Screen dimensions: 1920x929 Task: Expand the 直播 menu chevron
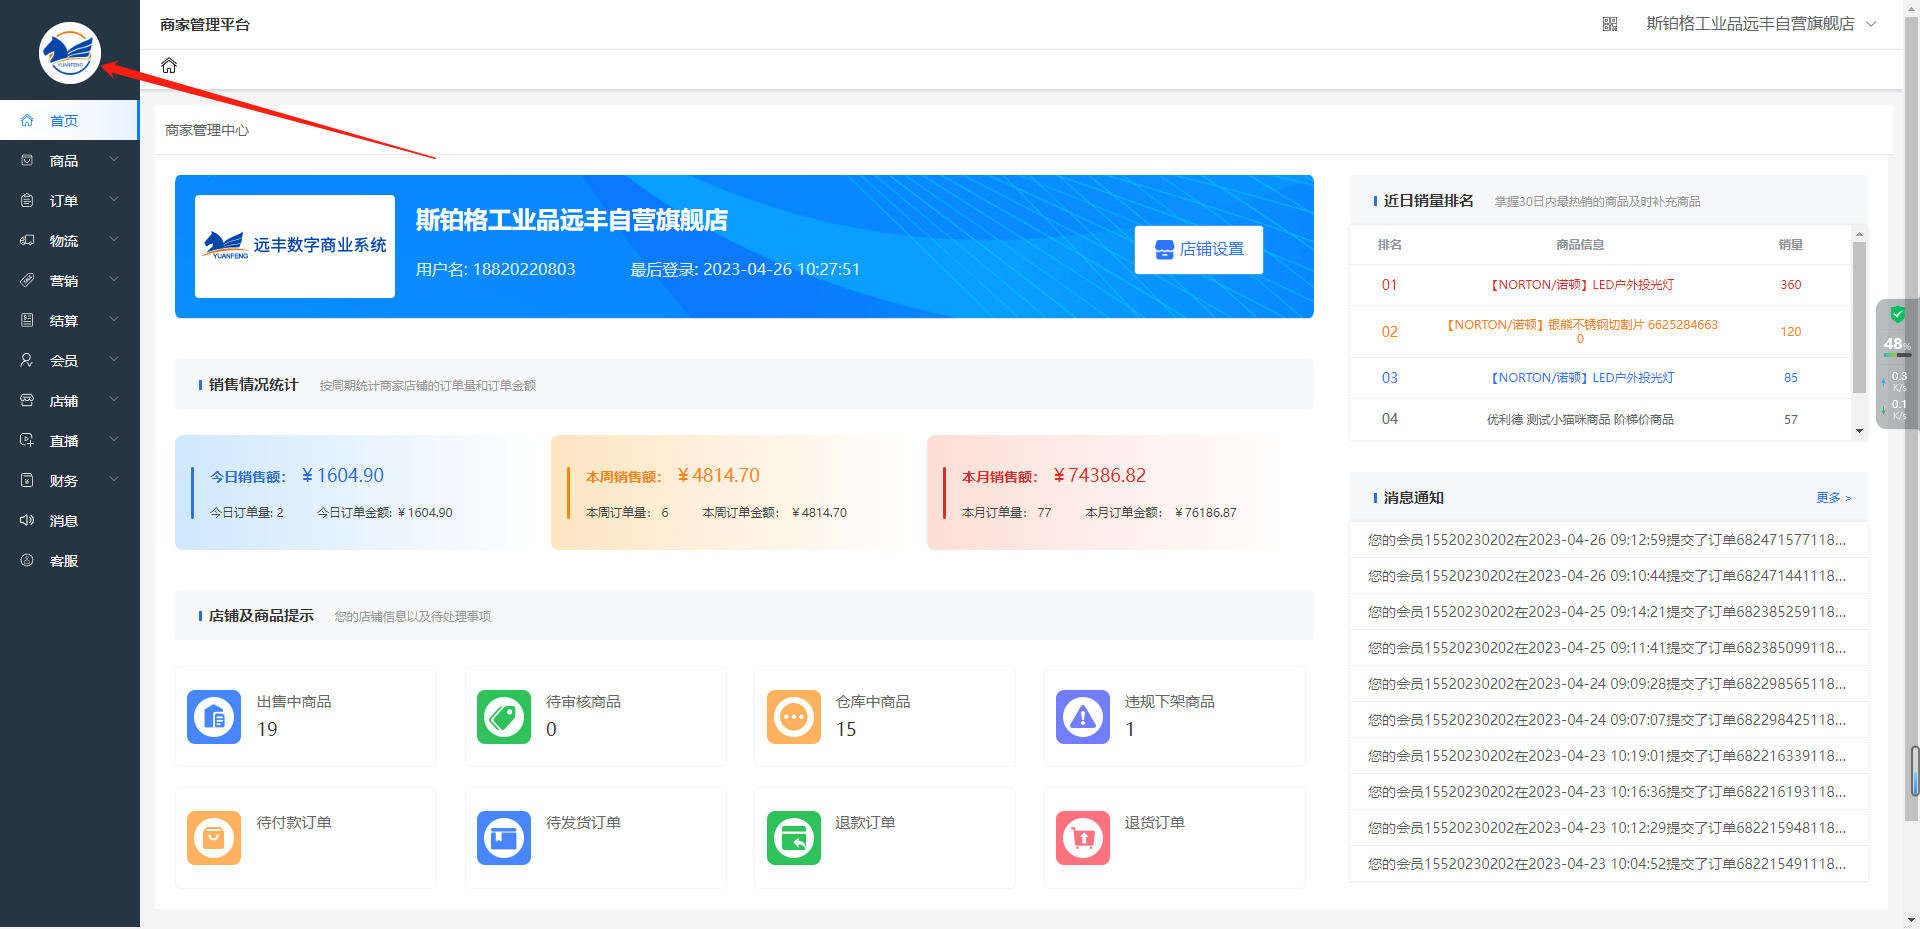click(x=114, y=440)
